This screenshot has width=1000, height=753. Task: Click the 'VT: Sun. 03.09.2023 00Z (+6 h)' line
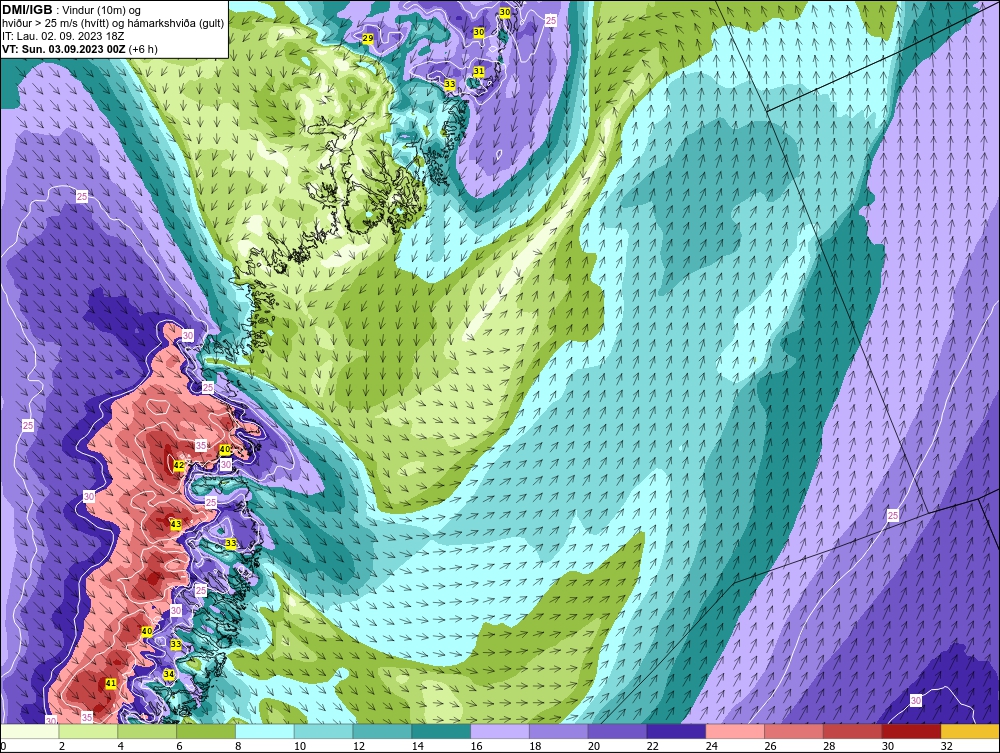pos(80,49)
